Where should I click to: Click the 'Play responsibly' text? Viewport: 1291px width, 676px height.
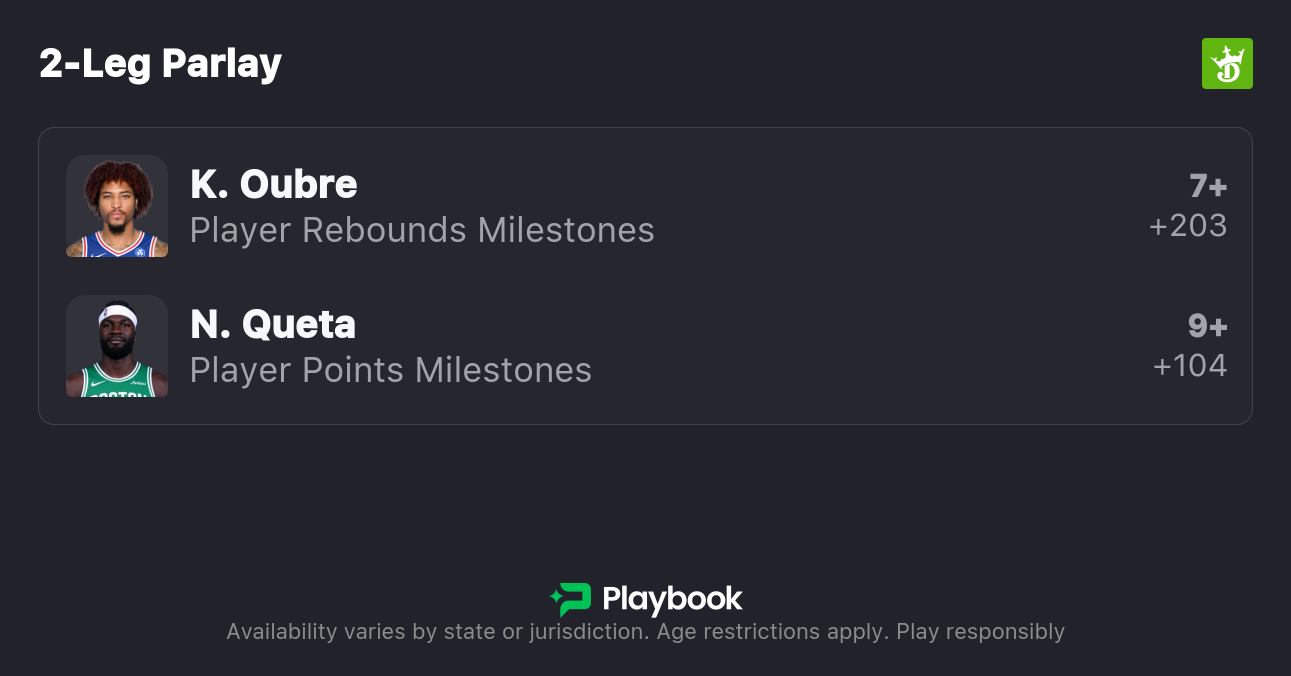(x=980, y=632)
